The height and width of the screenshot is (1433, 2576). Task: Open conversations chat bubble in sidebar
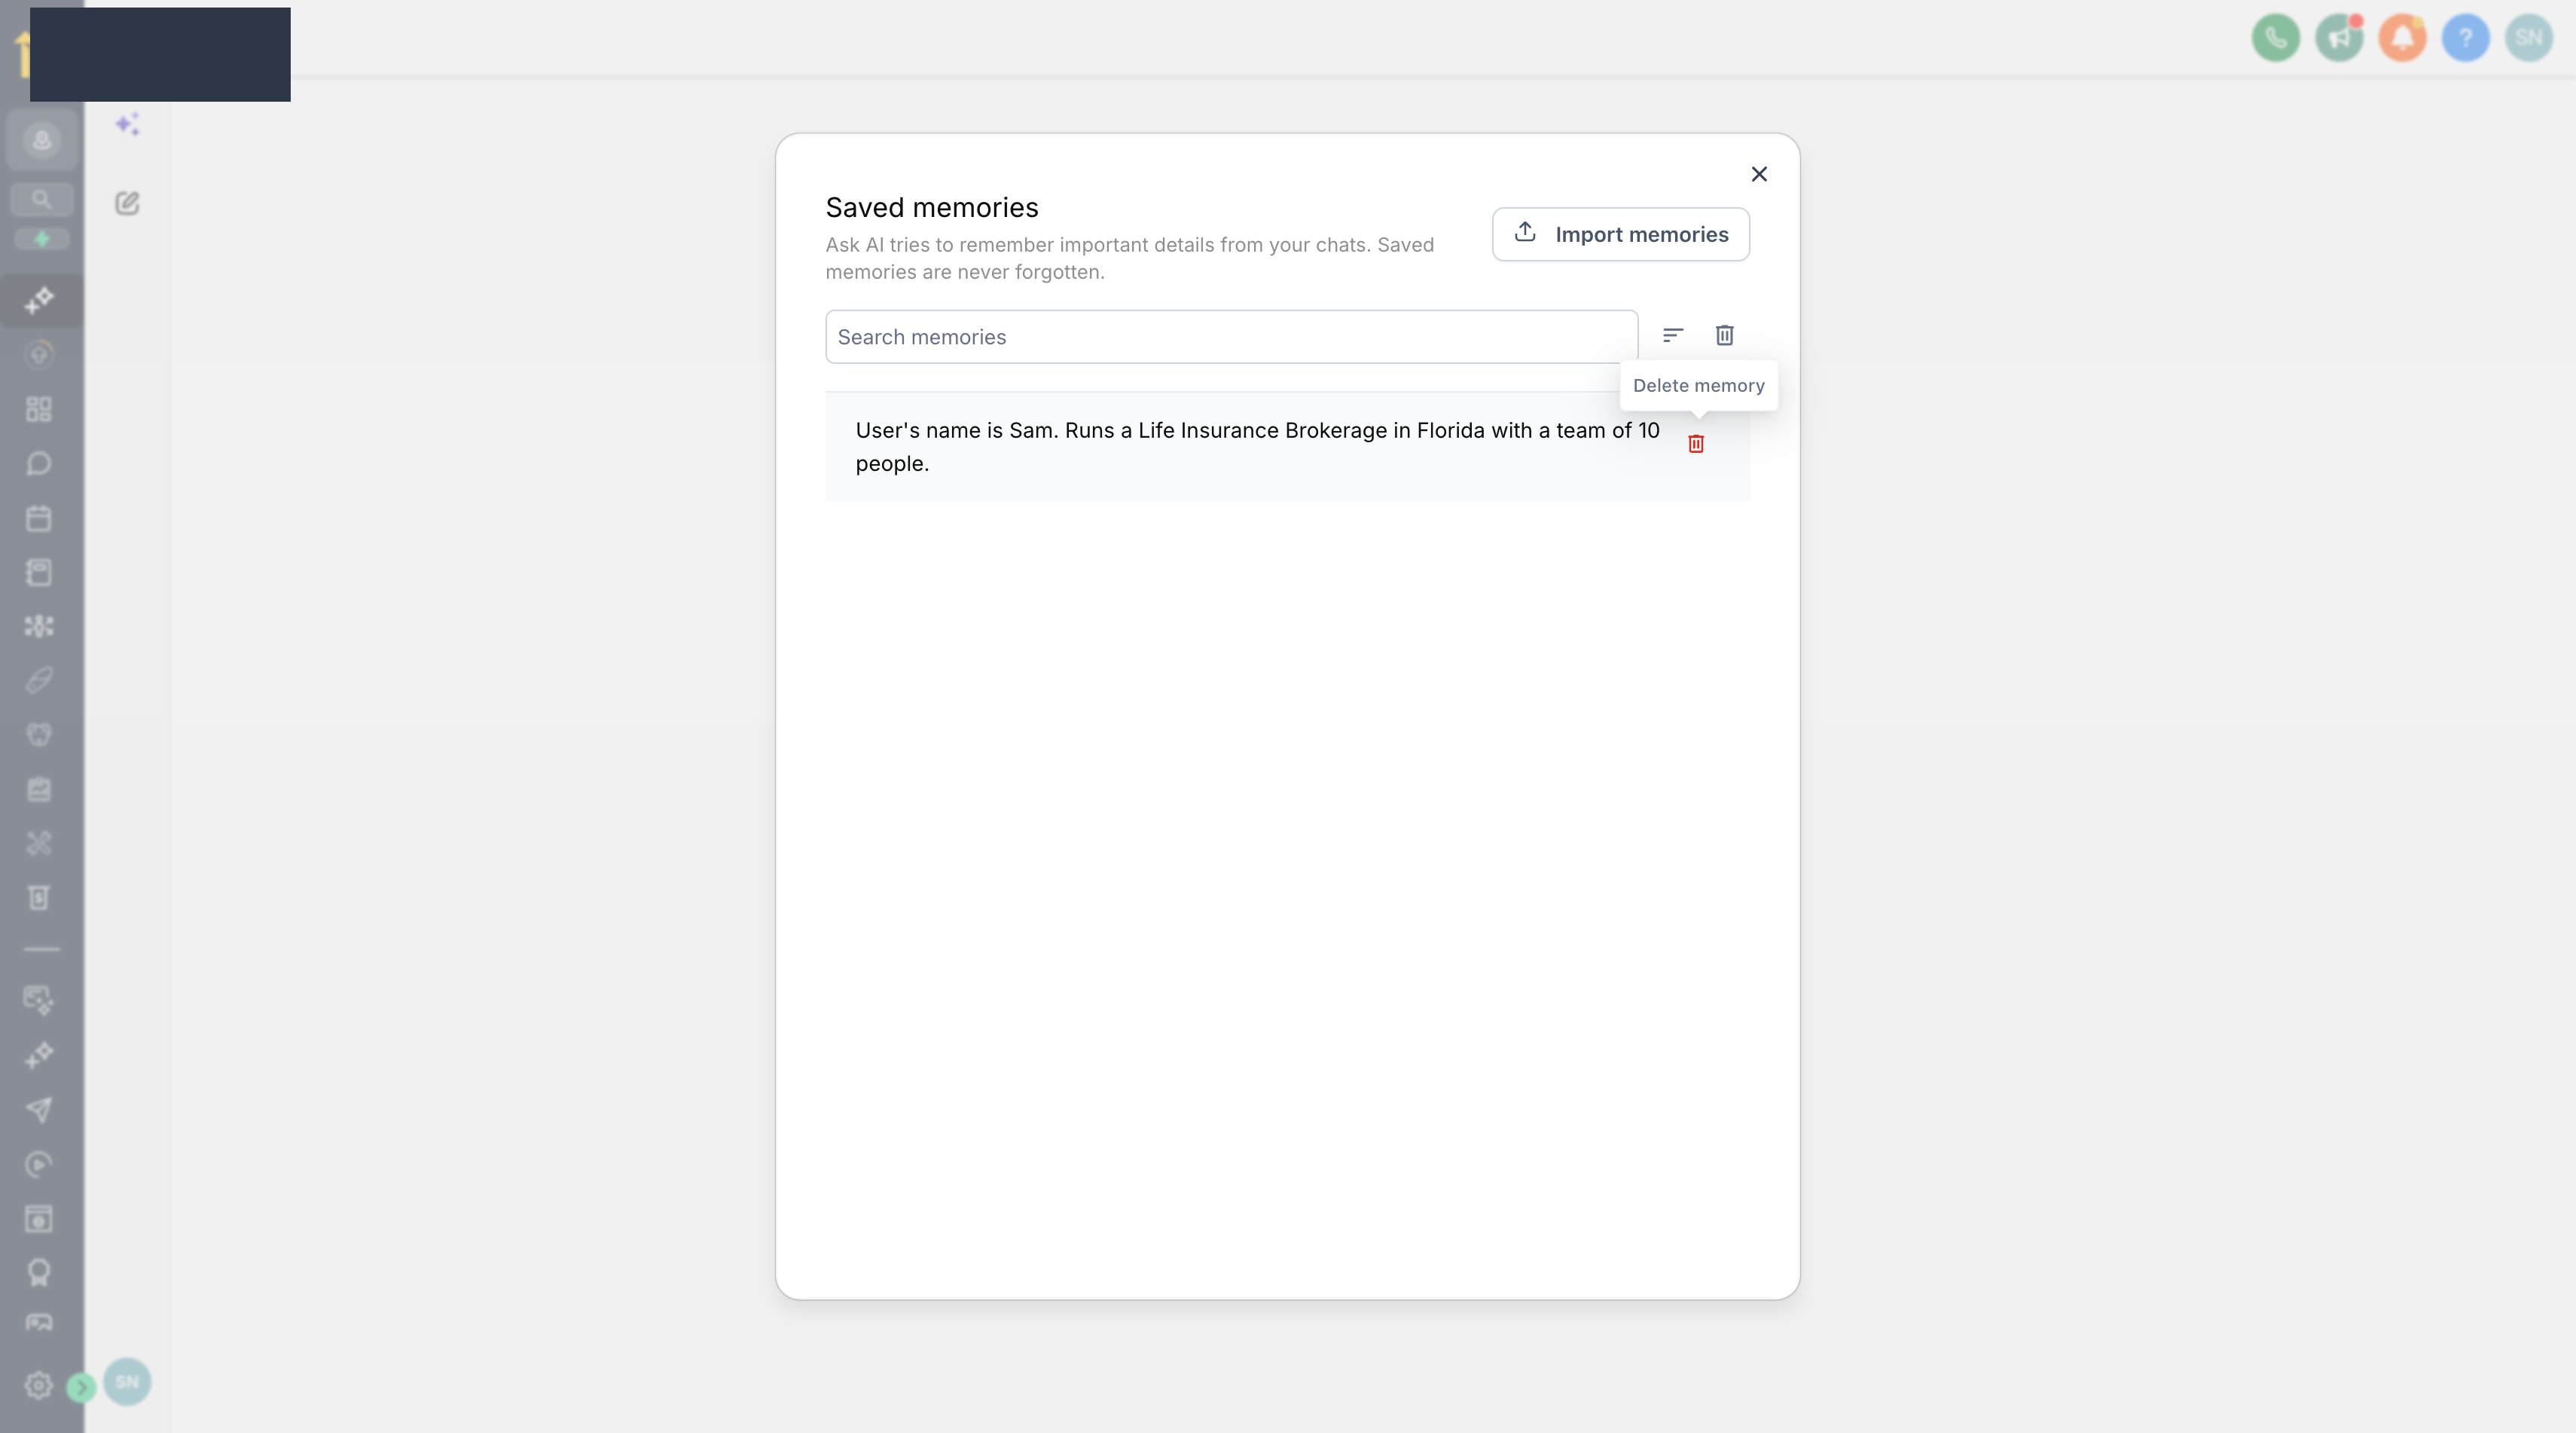(x=39, y=464)
